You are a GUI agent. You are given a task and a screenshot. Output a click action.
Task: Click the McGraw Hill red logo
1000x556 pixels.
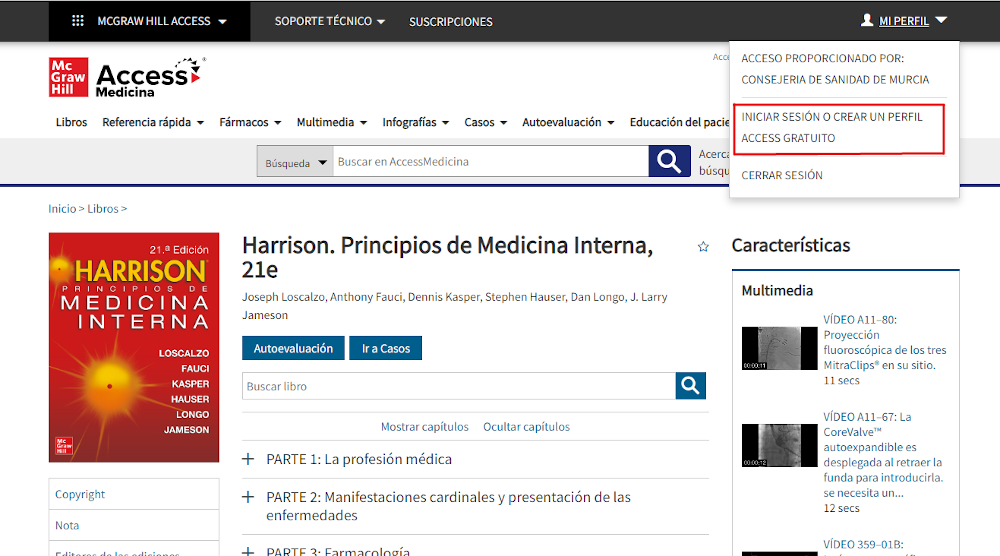pos(68,77)
